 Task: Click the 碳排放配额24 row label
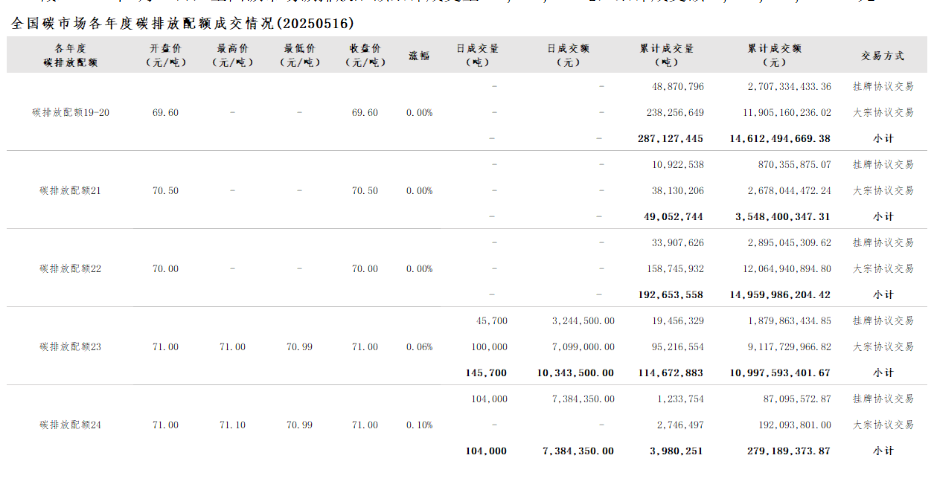pyautogui.click(x=71, y=424)
